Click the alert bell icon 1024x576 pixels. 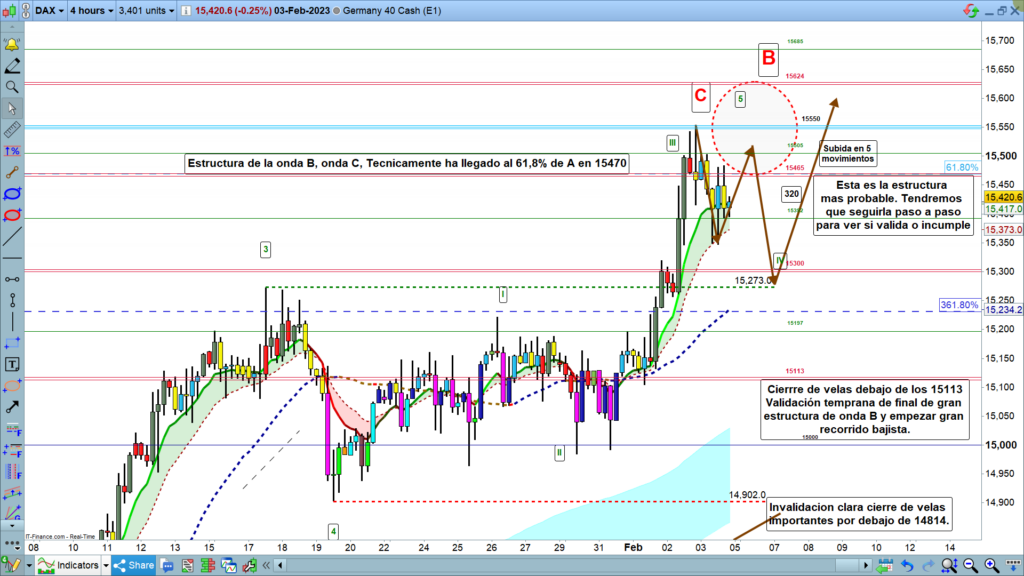(x=12, y=45)
